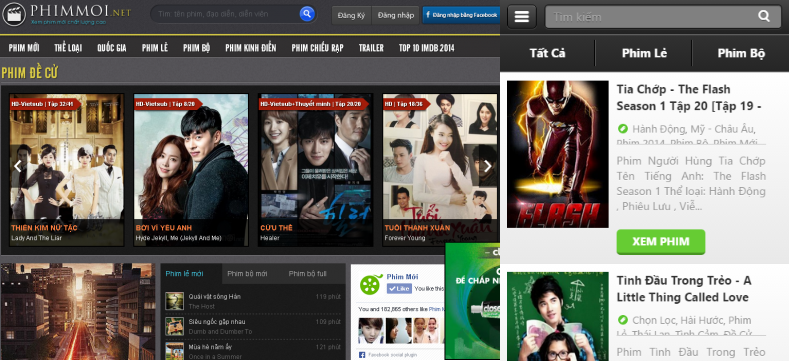Open the PHIM BỘ menu
This screenshot has width=792, height=361.
point(196,48)
